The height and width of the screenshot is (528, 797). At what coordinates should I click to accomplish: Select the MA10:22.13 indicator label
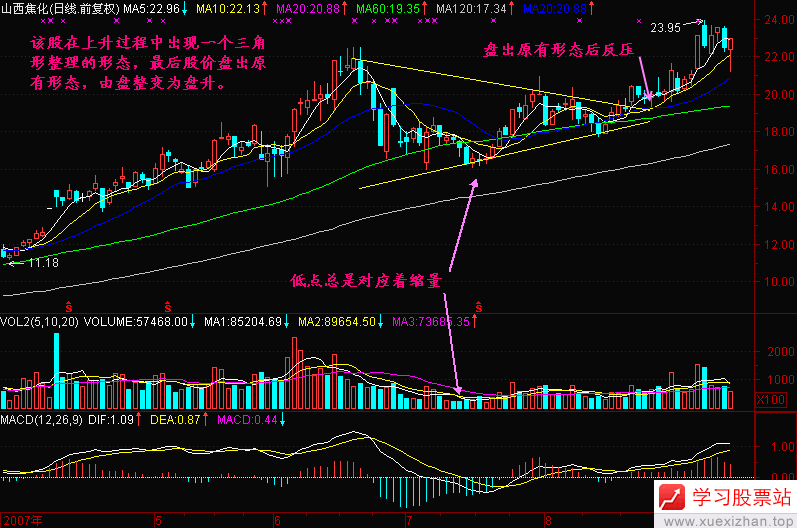click(x=228, y=8)
